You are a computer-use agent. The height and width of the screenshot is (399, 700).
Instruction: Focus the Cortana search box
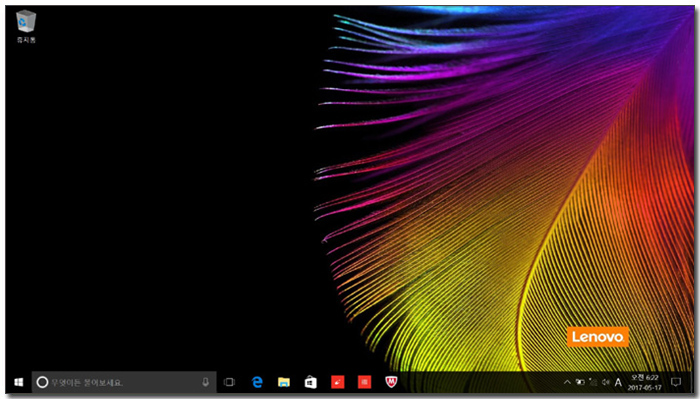point(124,382)
